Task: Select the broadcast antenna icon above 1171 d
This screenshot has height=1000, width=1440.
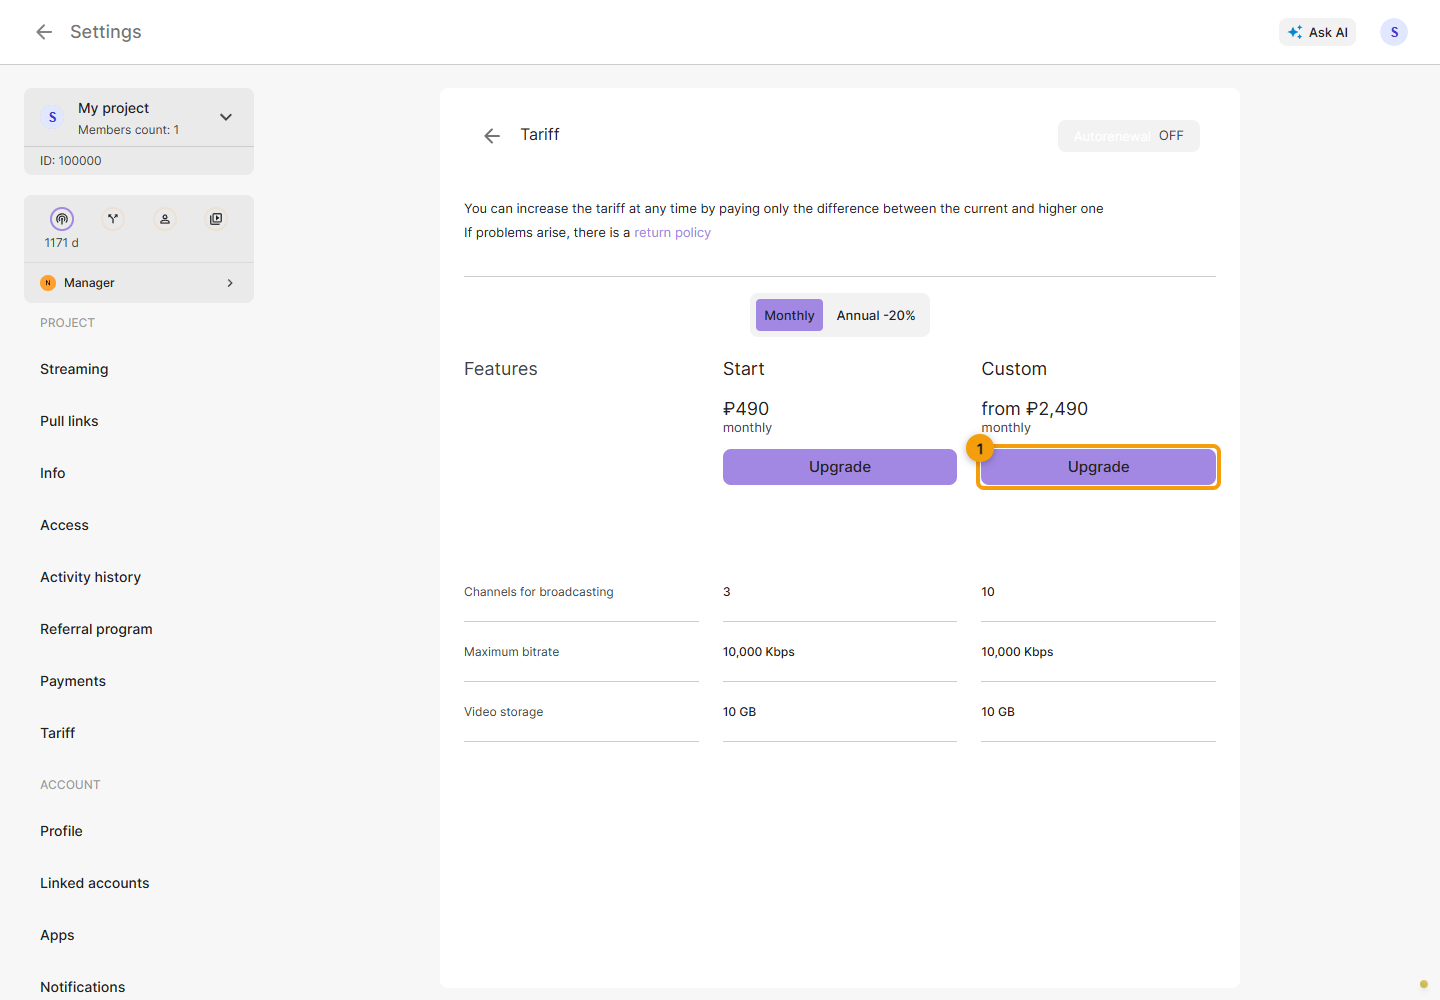Action: (62, 219)
